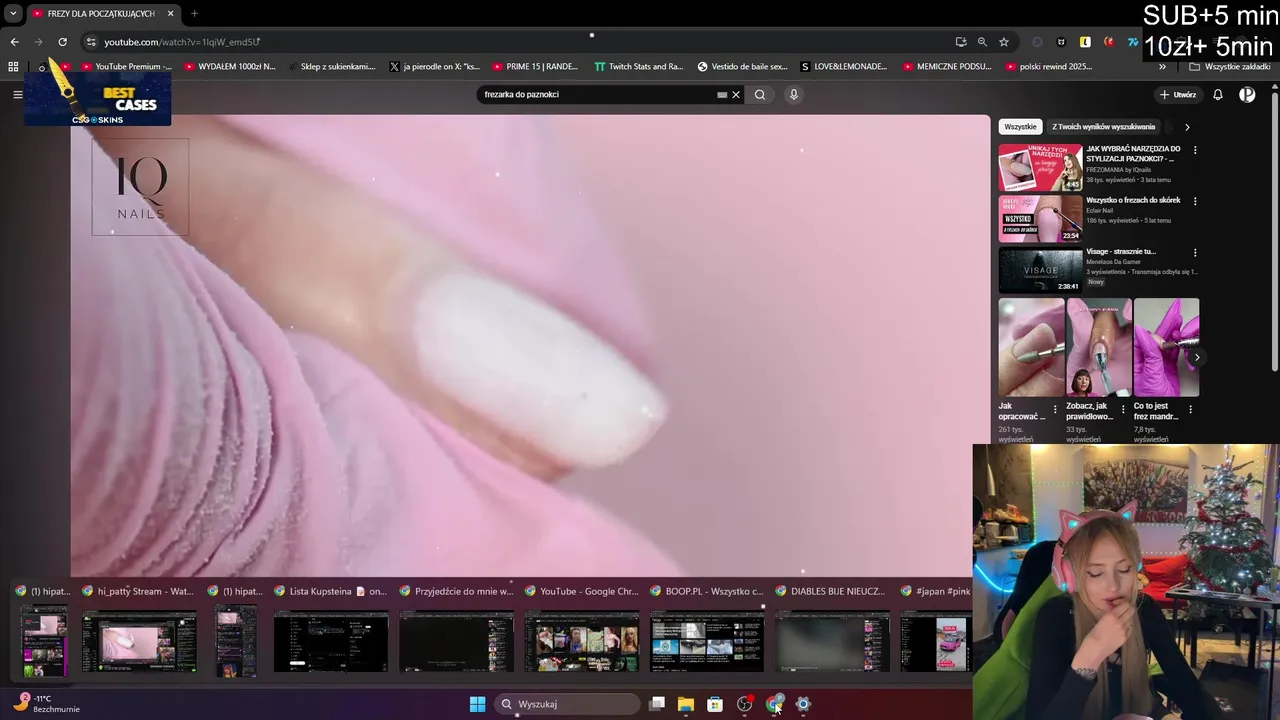Open options for Co to jest frez Short
Viewport: 1280px width, 720px height.
click(x=1190, y=409)
